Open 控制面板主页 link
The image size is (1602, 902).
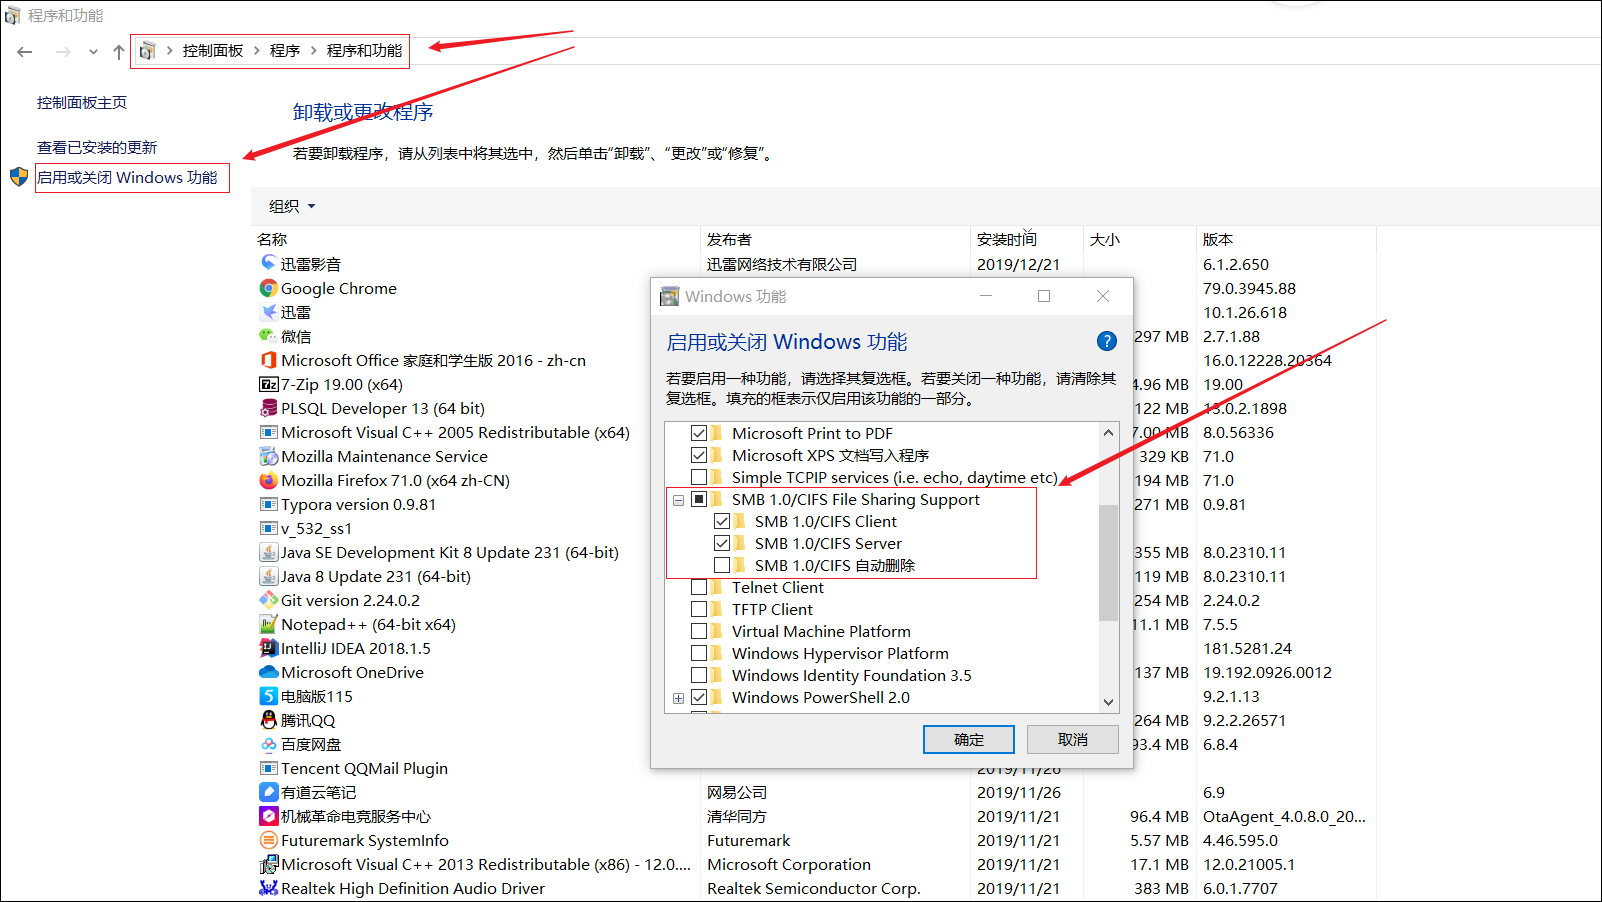[82, 102]
